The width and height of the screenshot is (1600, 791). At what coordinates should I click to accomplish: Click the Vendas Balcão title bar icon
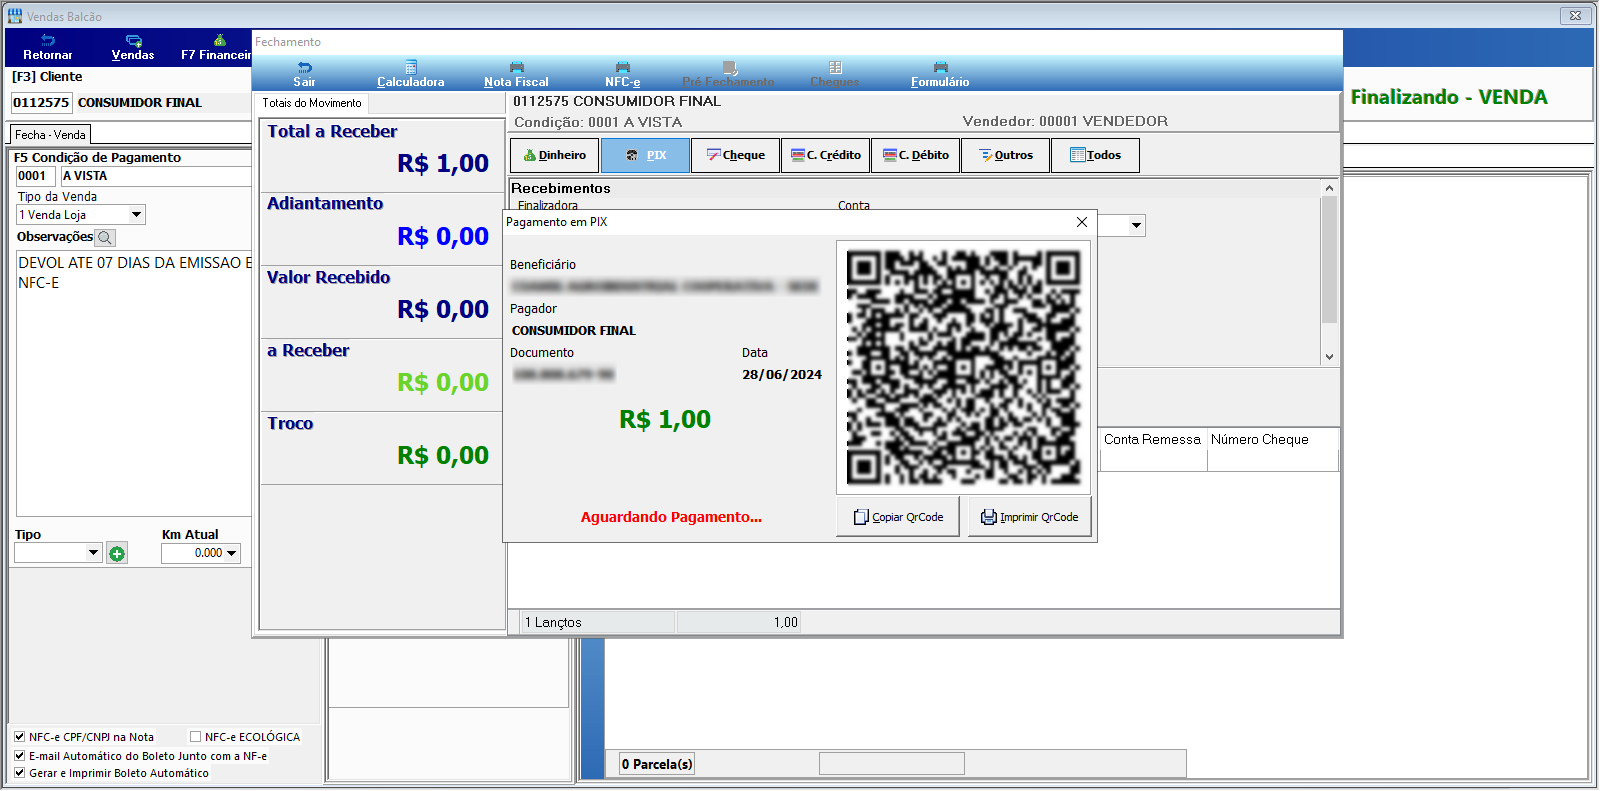coord(15,16)
